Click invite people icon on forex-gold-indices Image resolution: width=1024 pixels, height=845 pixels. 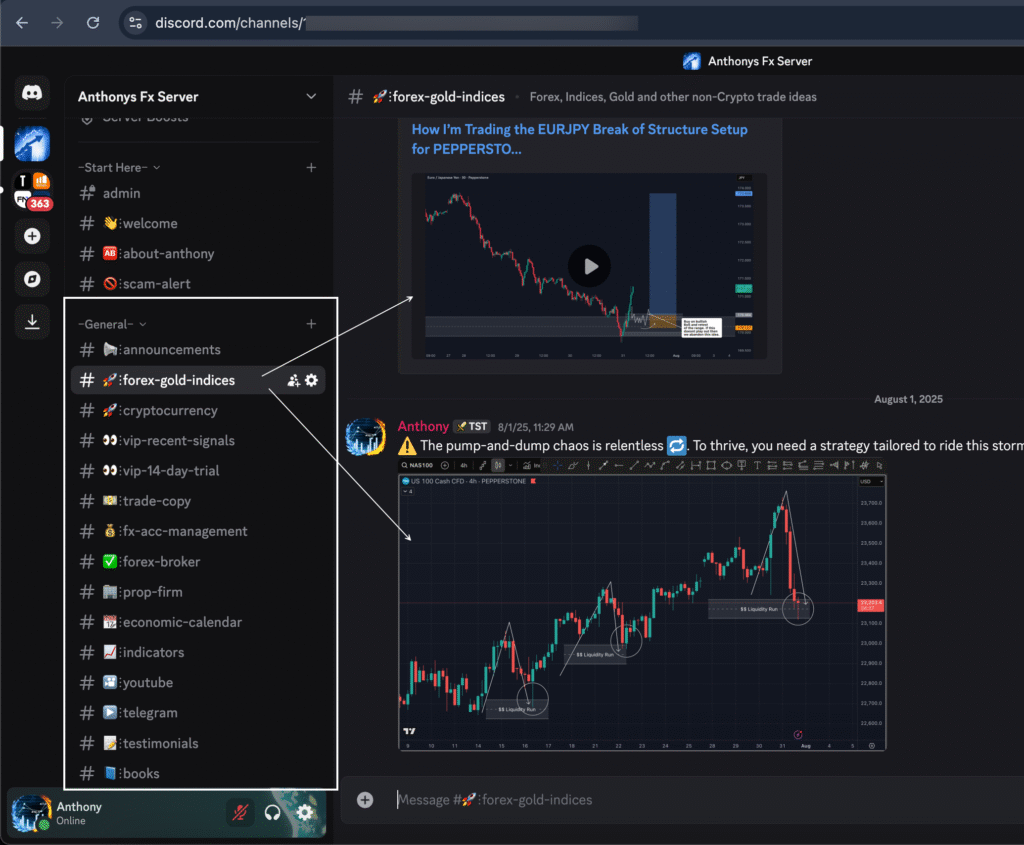click(293, 380)
